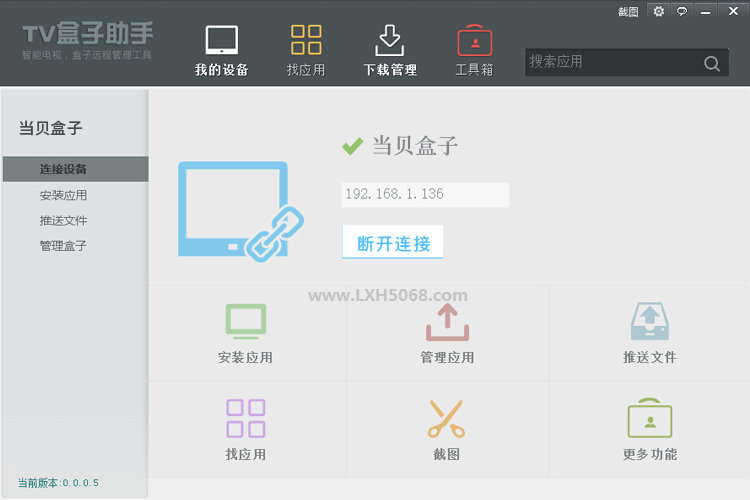Click the magnifier search icon
Image resolution: width=750 pixels, height=500 pixels.
712,63
